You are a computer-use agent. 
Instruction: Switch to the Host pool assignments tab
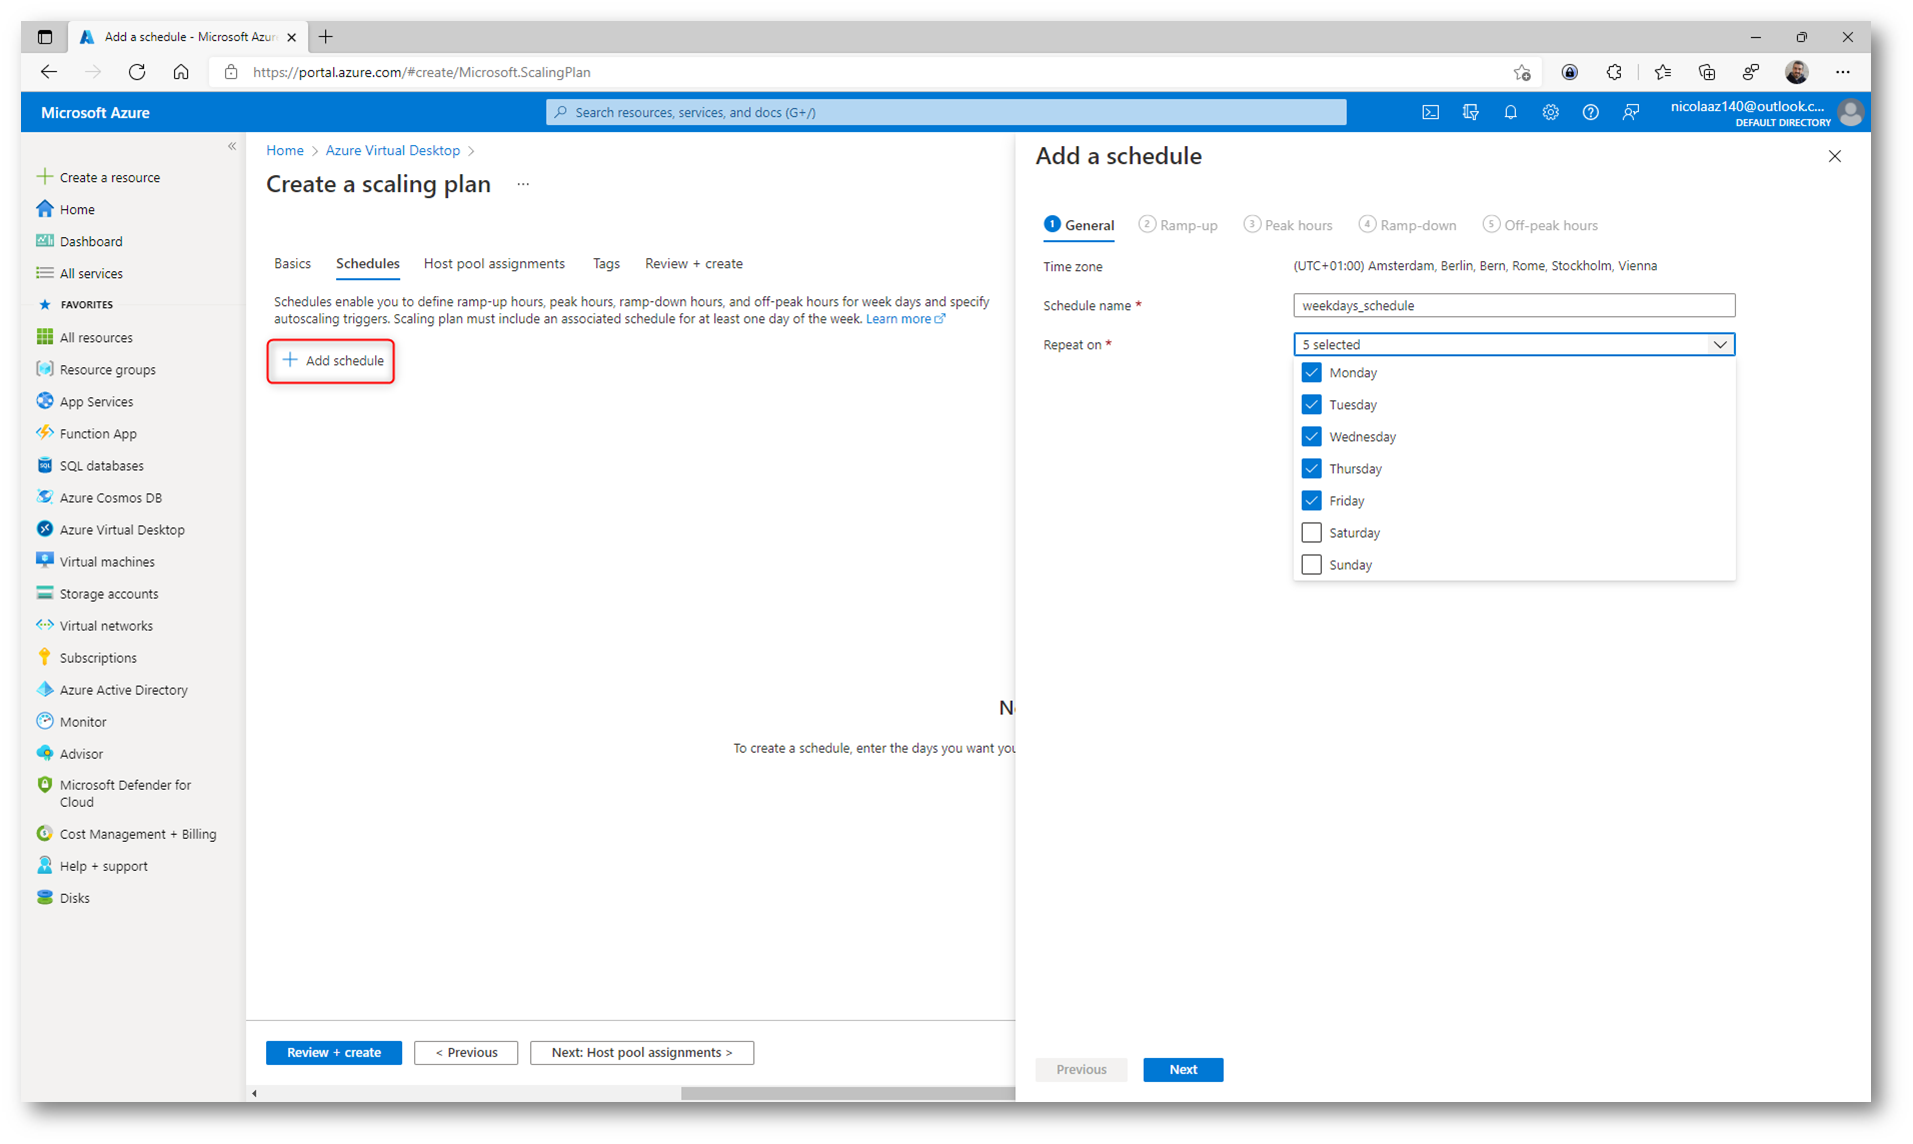[x=494, y=263]
